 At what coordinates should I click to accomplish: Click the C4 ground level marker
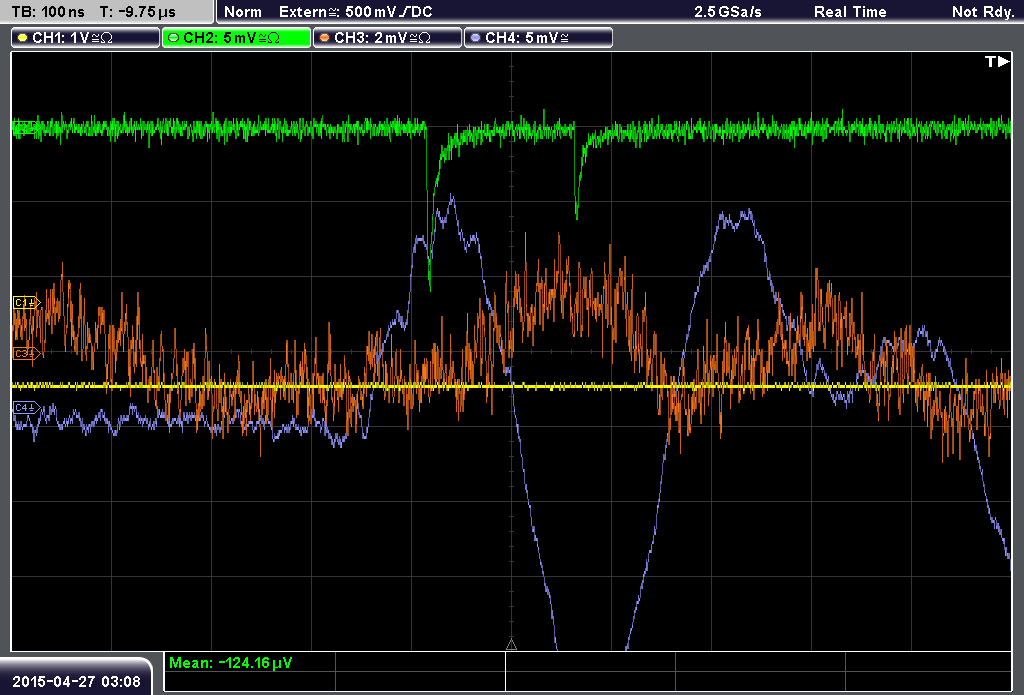(x=27, y=408)
